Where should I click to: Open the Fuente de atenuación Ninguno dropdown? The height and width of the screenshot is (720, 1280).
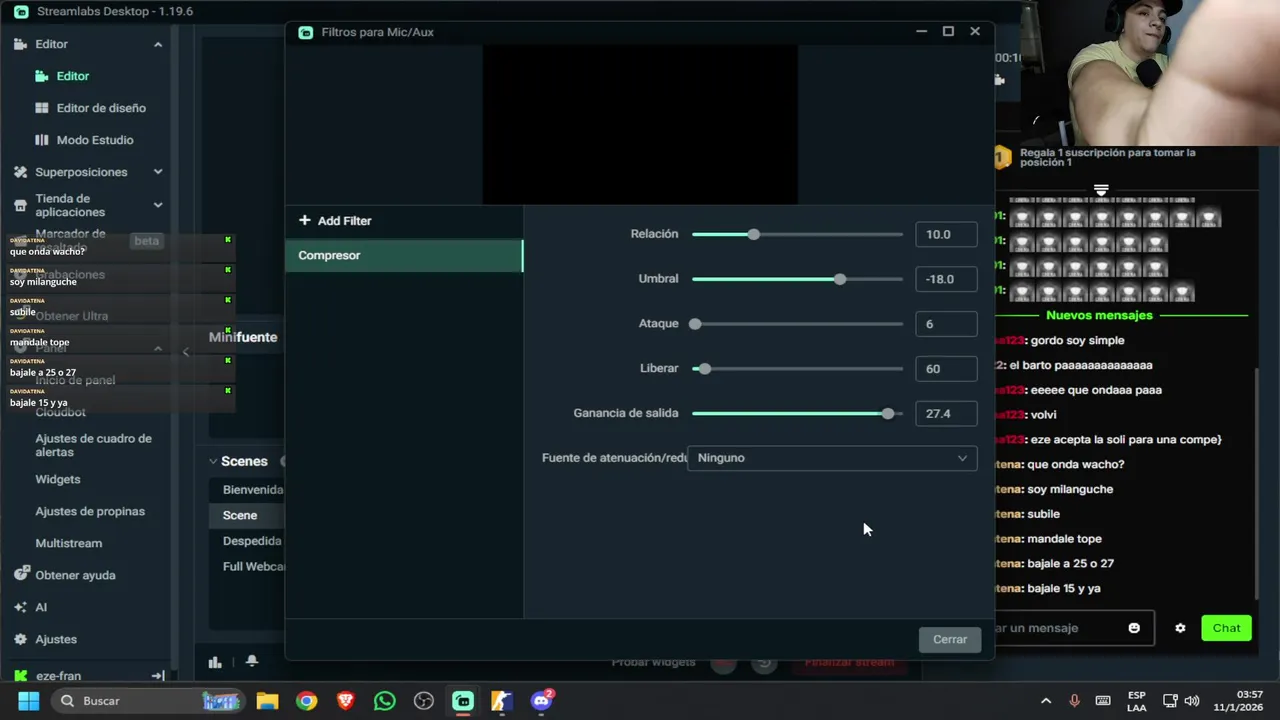click(832, 458)
